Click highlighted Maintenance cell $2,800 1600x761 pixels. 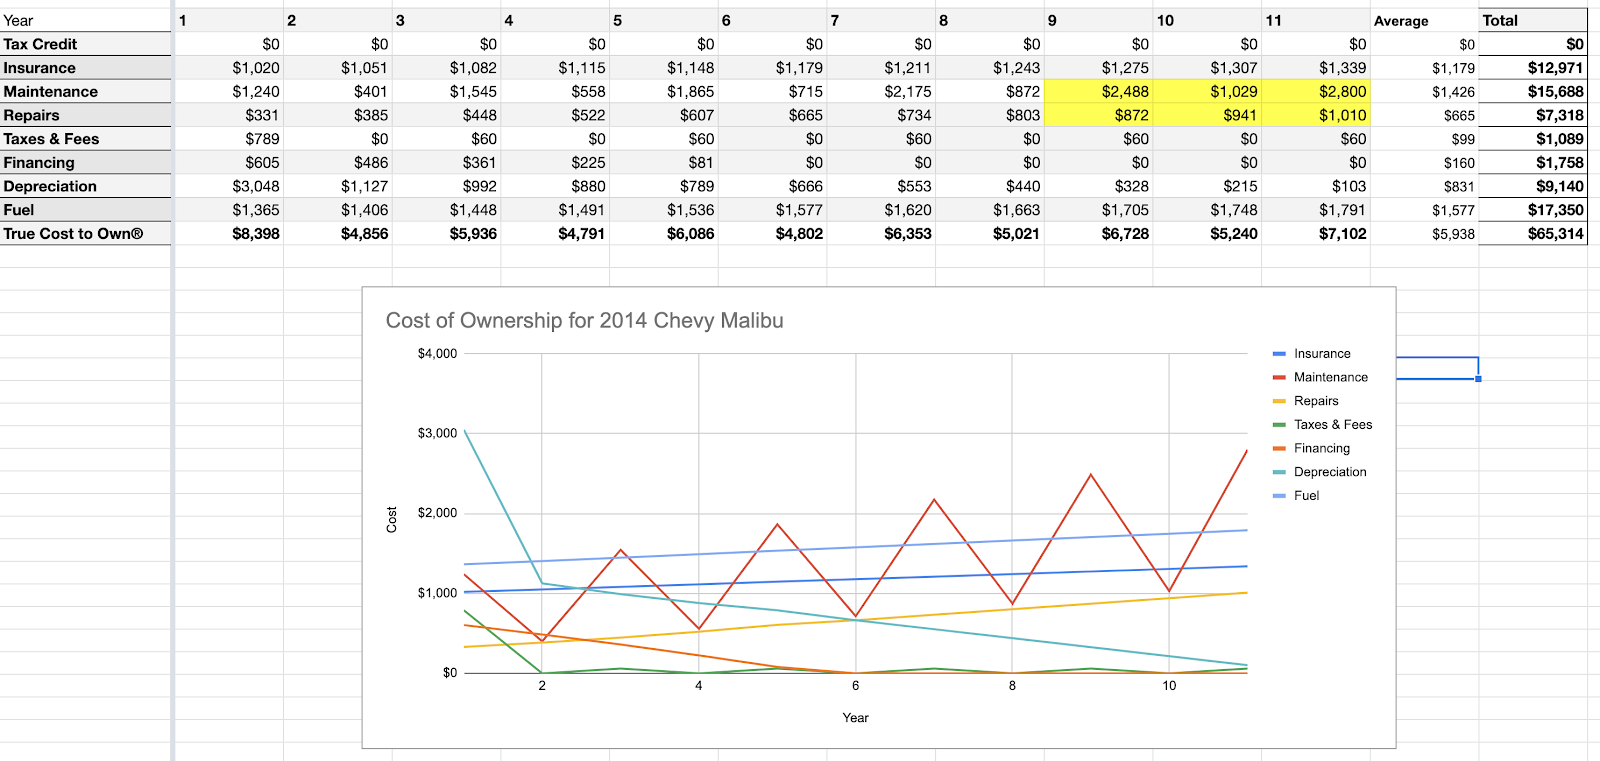point(1316,91)
